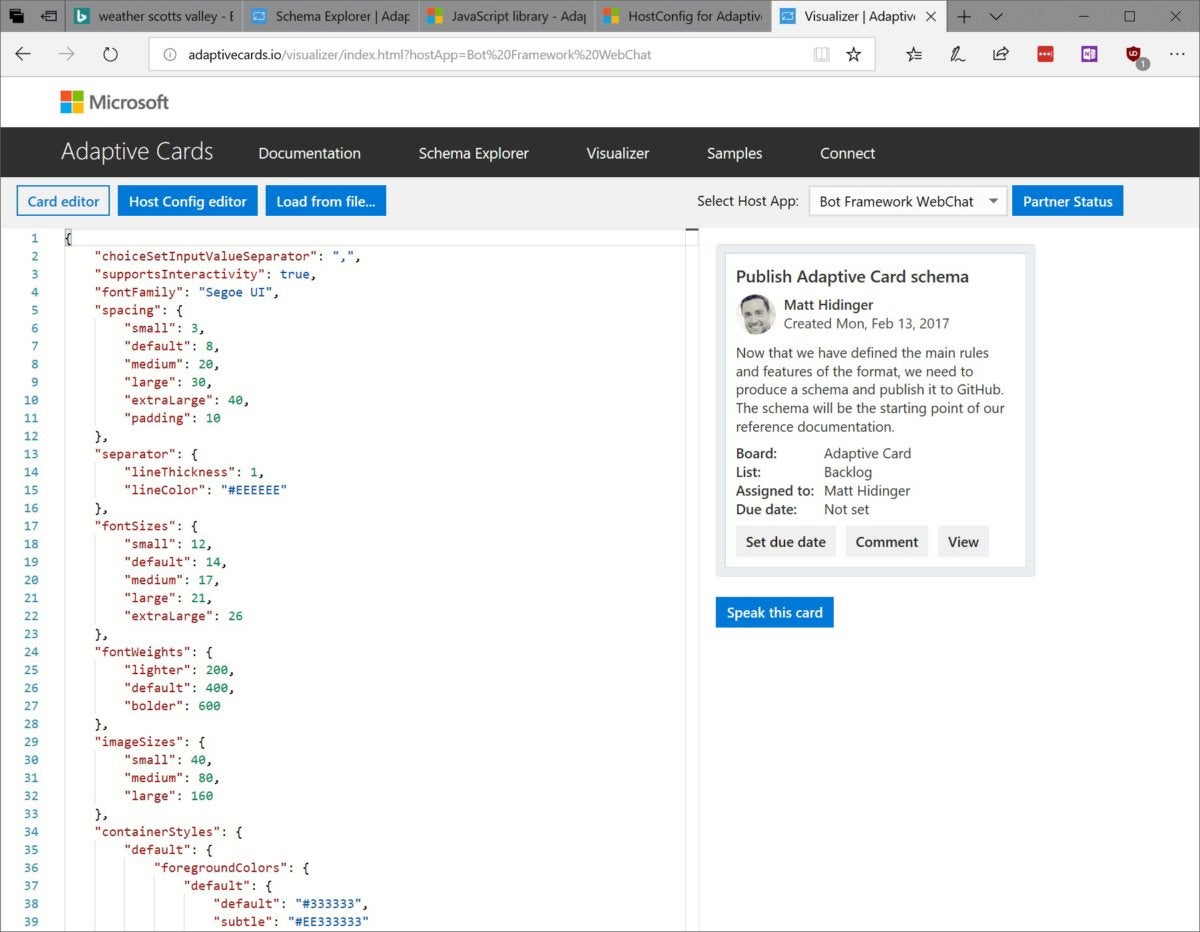The image size is (1200, 932).
Task: Show the tabs you've set aside
Action: (x=17, y=16)
